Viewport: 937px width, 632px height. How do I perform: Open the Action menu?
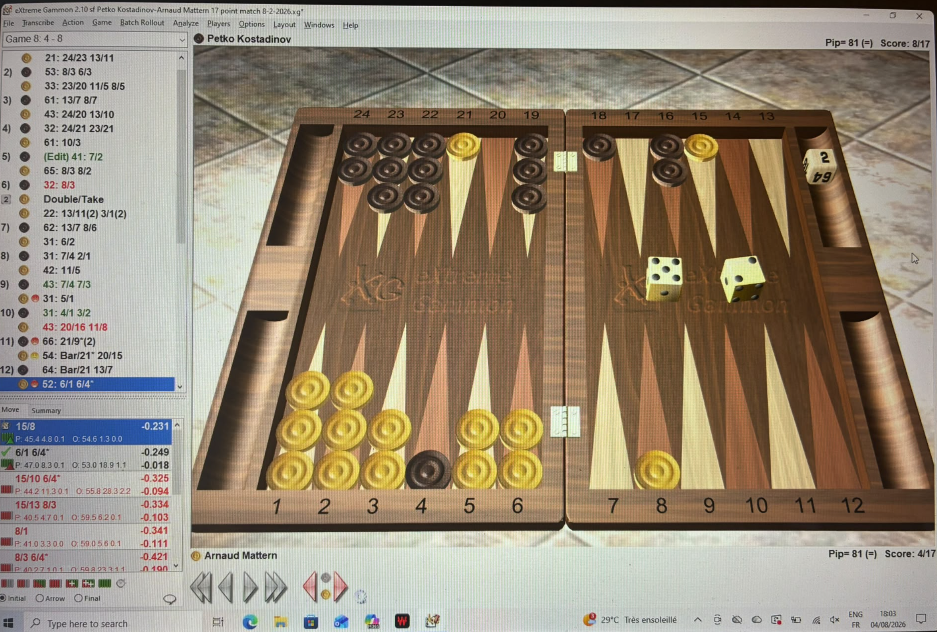pos(73,23)
